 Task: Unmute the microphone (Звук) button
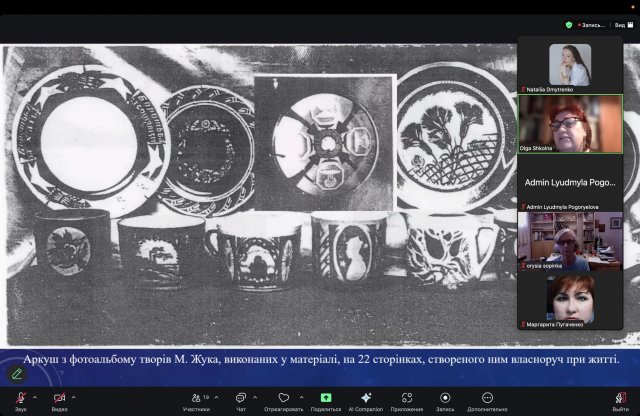pos(20,399)
